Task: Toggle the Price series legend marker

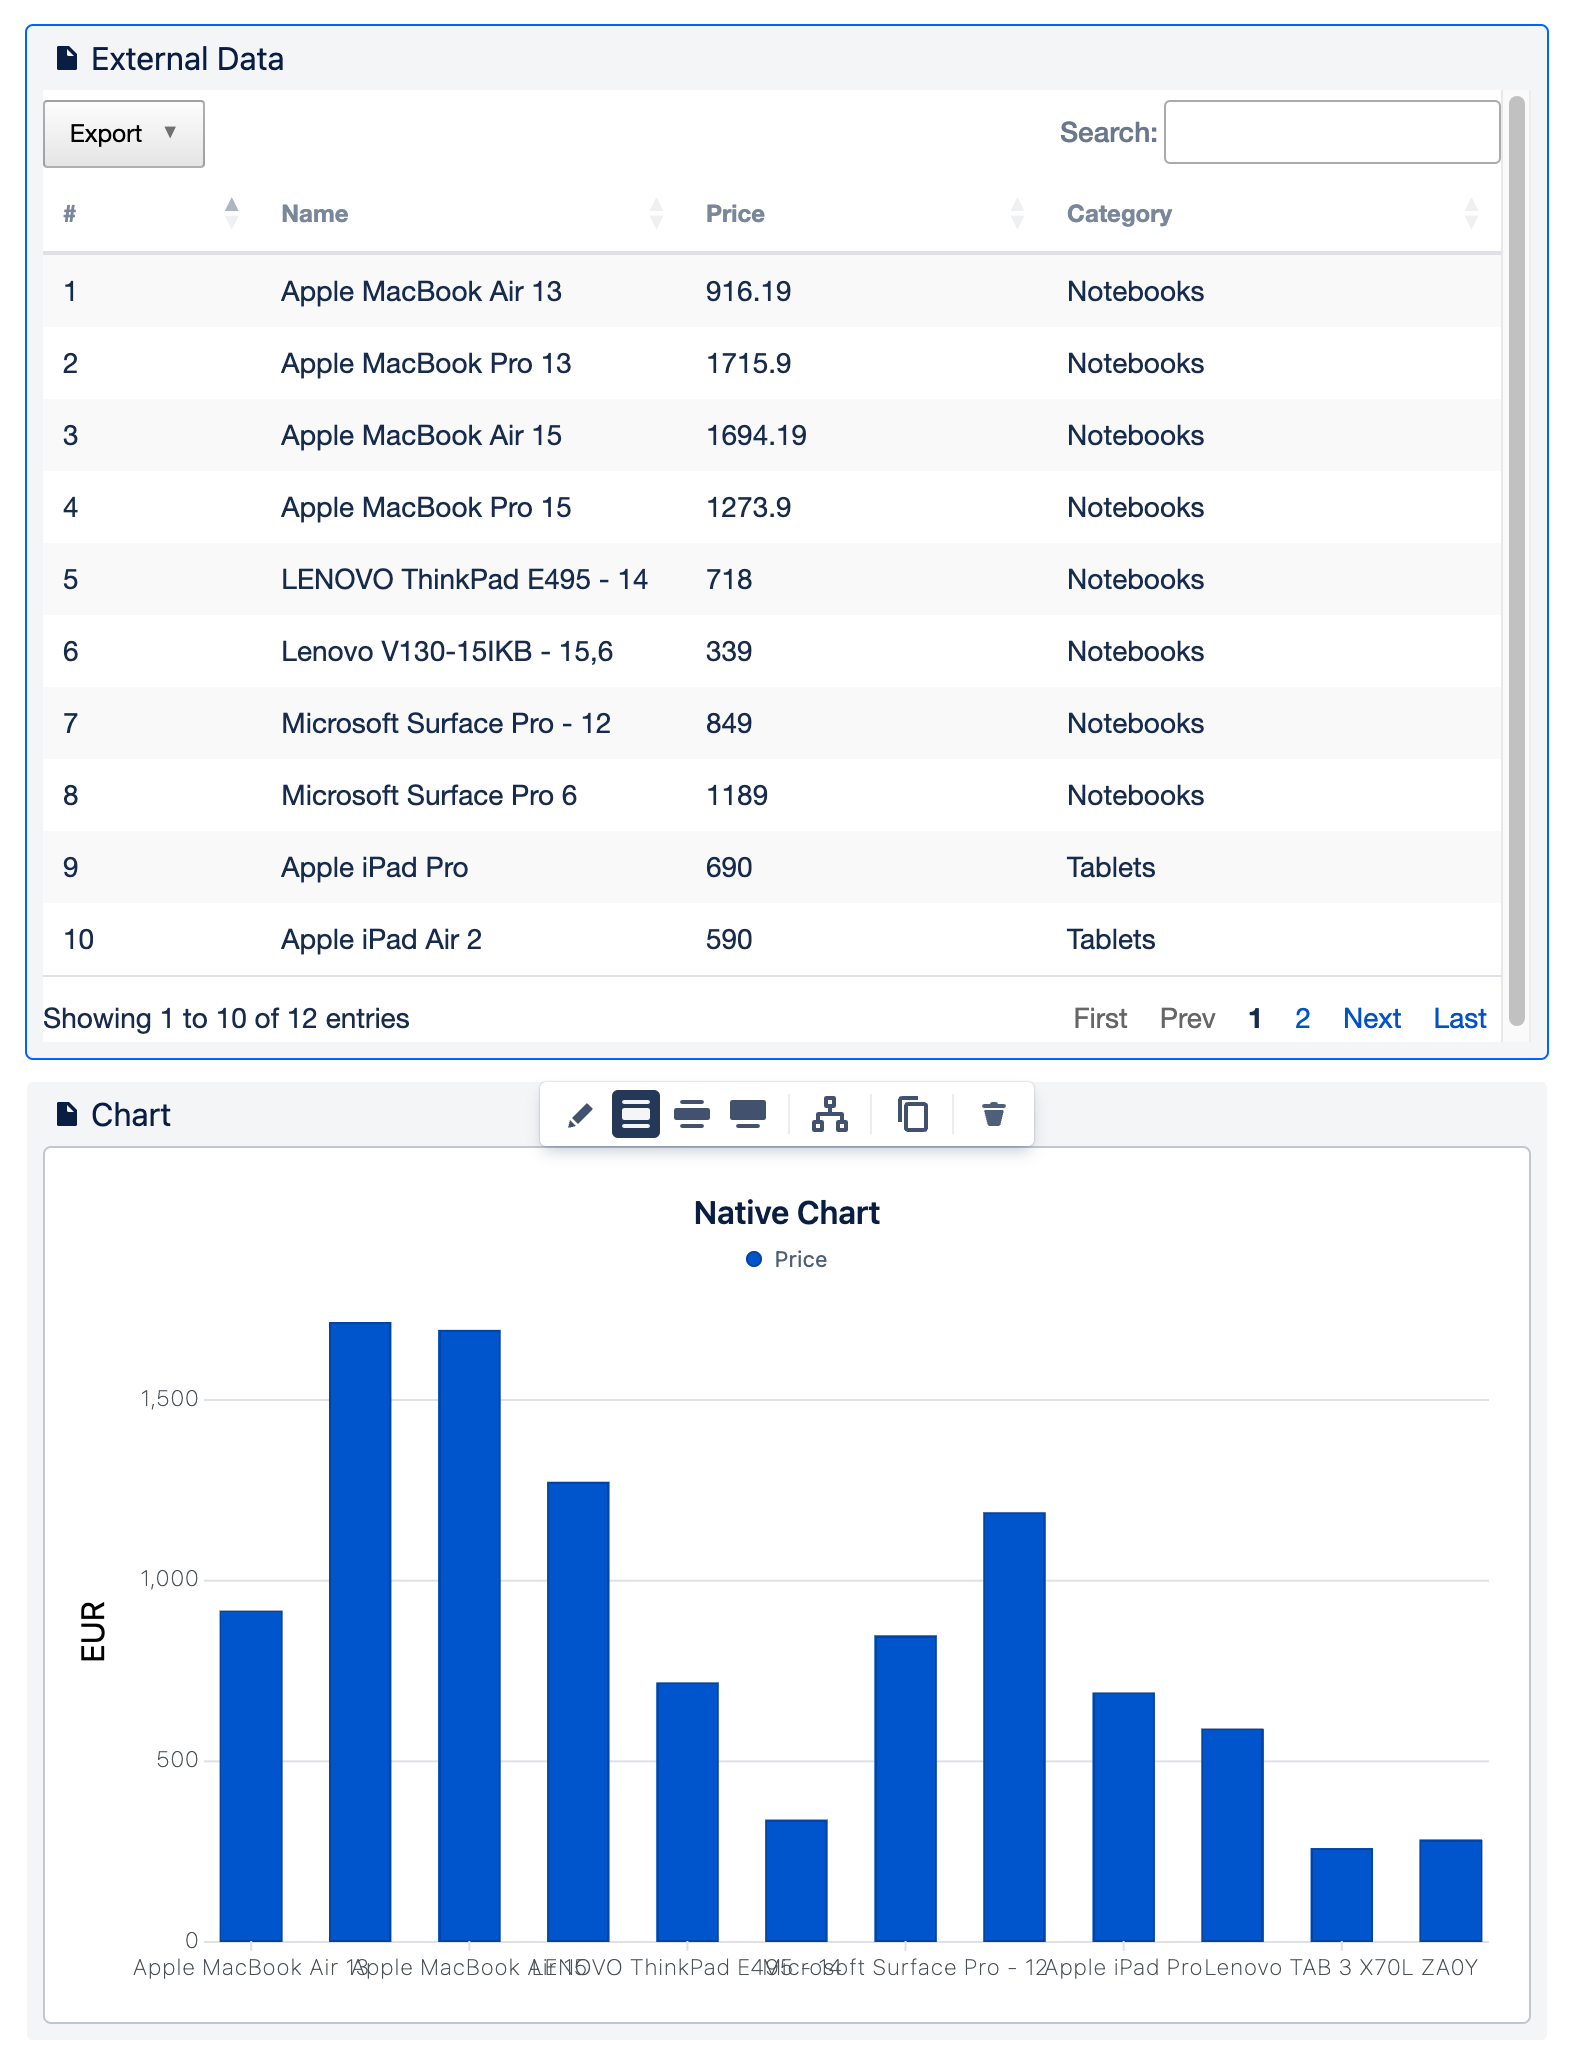Action: [x=754, y=1259]
